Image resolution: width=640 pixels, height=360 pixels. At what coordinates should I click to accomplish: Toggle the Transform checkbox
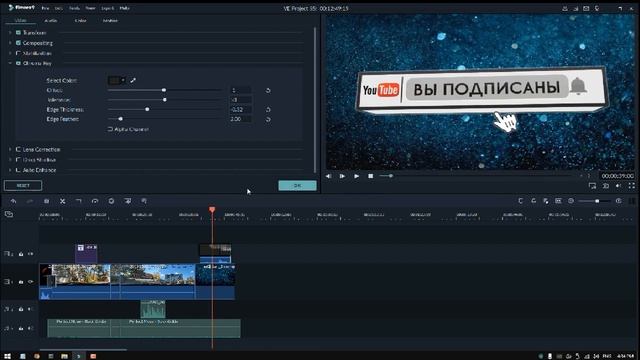coord(18,33)
